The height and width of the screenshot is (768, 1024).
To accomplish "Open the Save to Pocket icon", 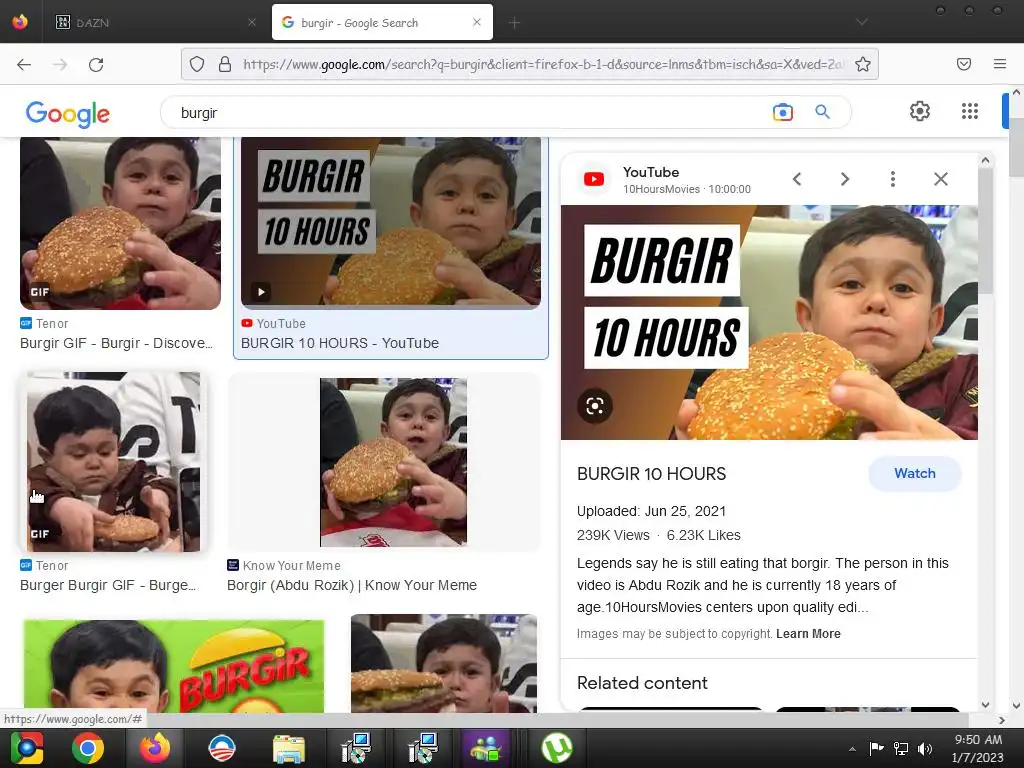I will (x=964, y=64).
